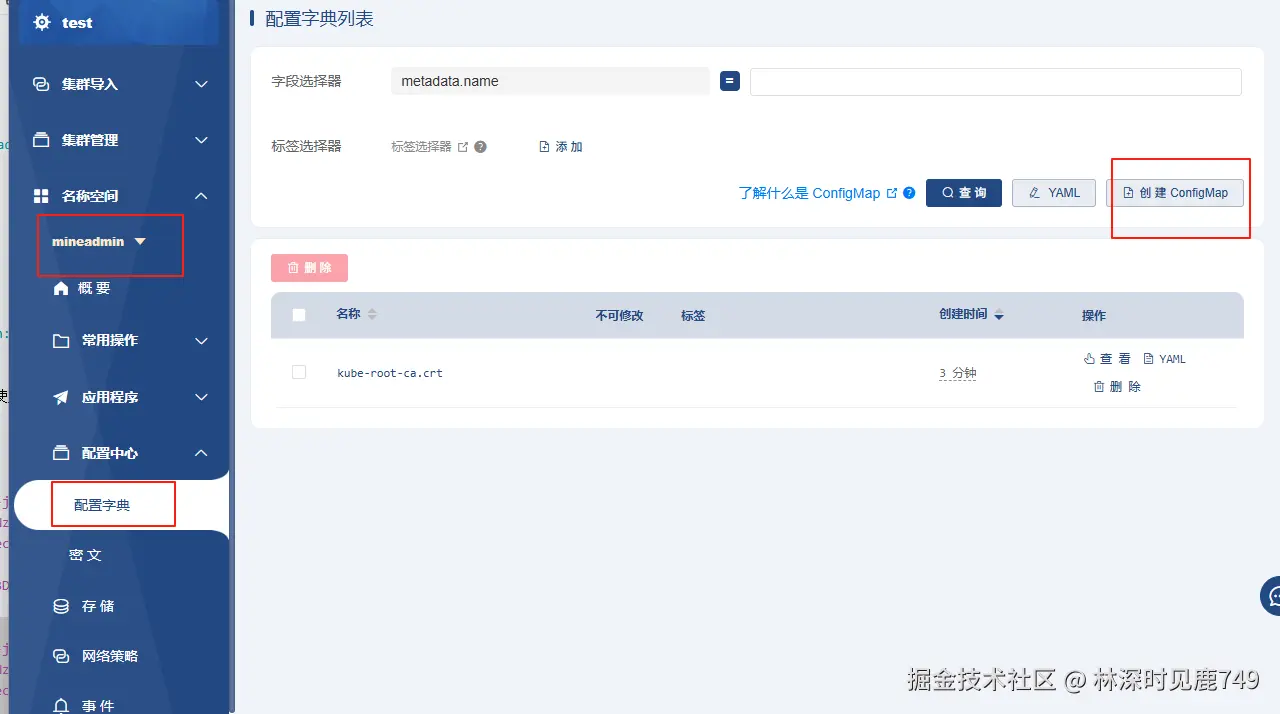Click 删除 in kube-root-ca.crt row
This screenshot has height=714, width=1280.
1117,386
